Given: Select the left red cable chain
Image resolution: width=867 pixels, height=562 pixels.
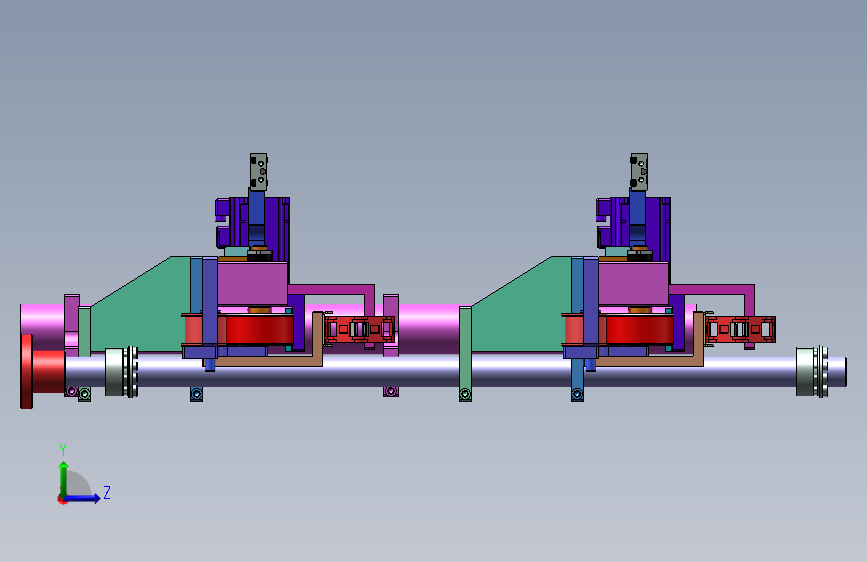Looking at the screenshot, I should tap(359, 330).
